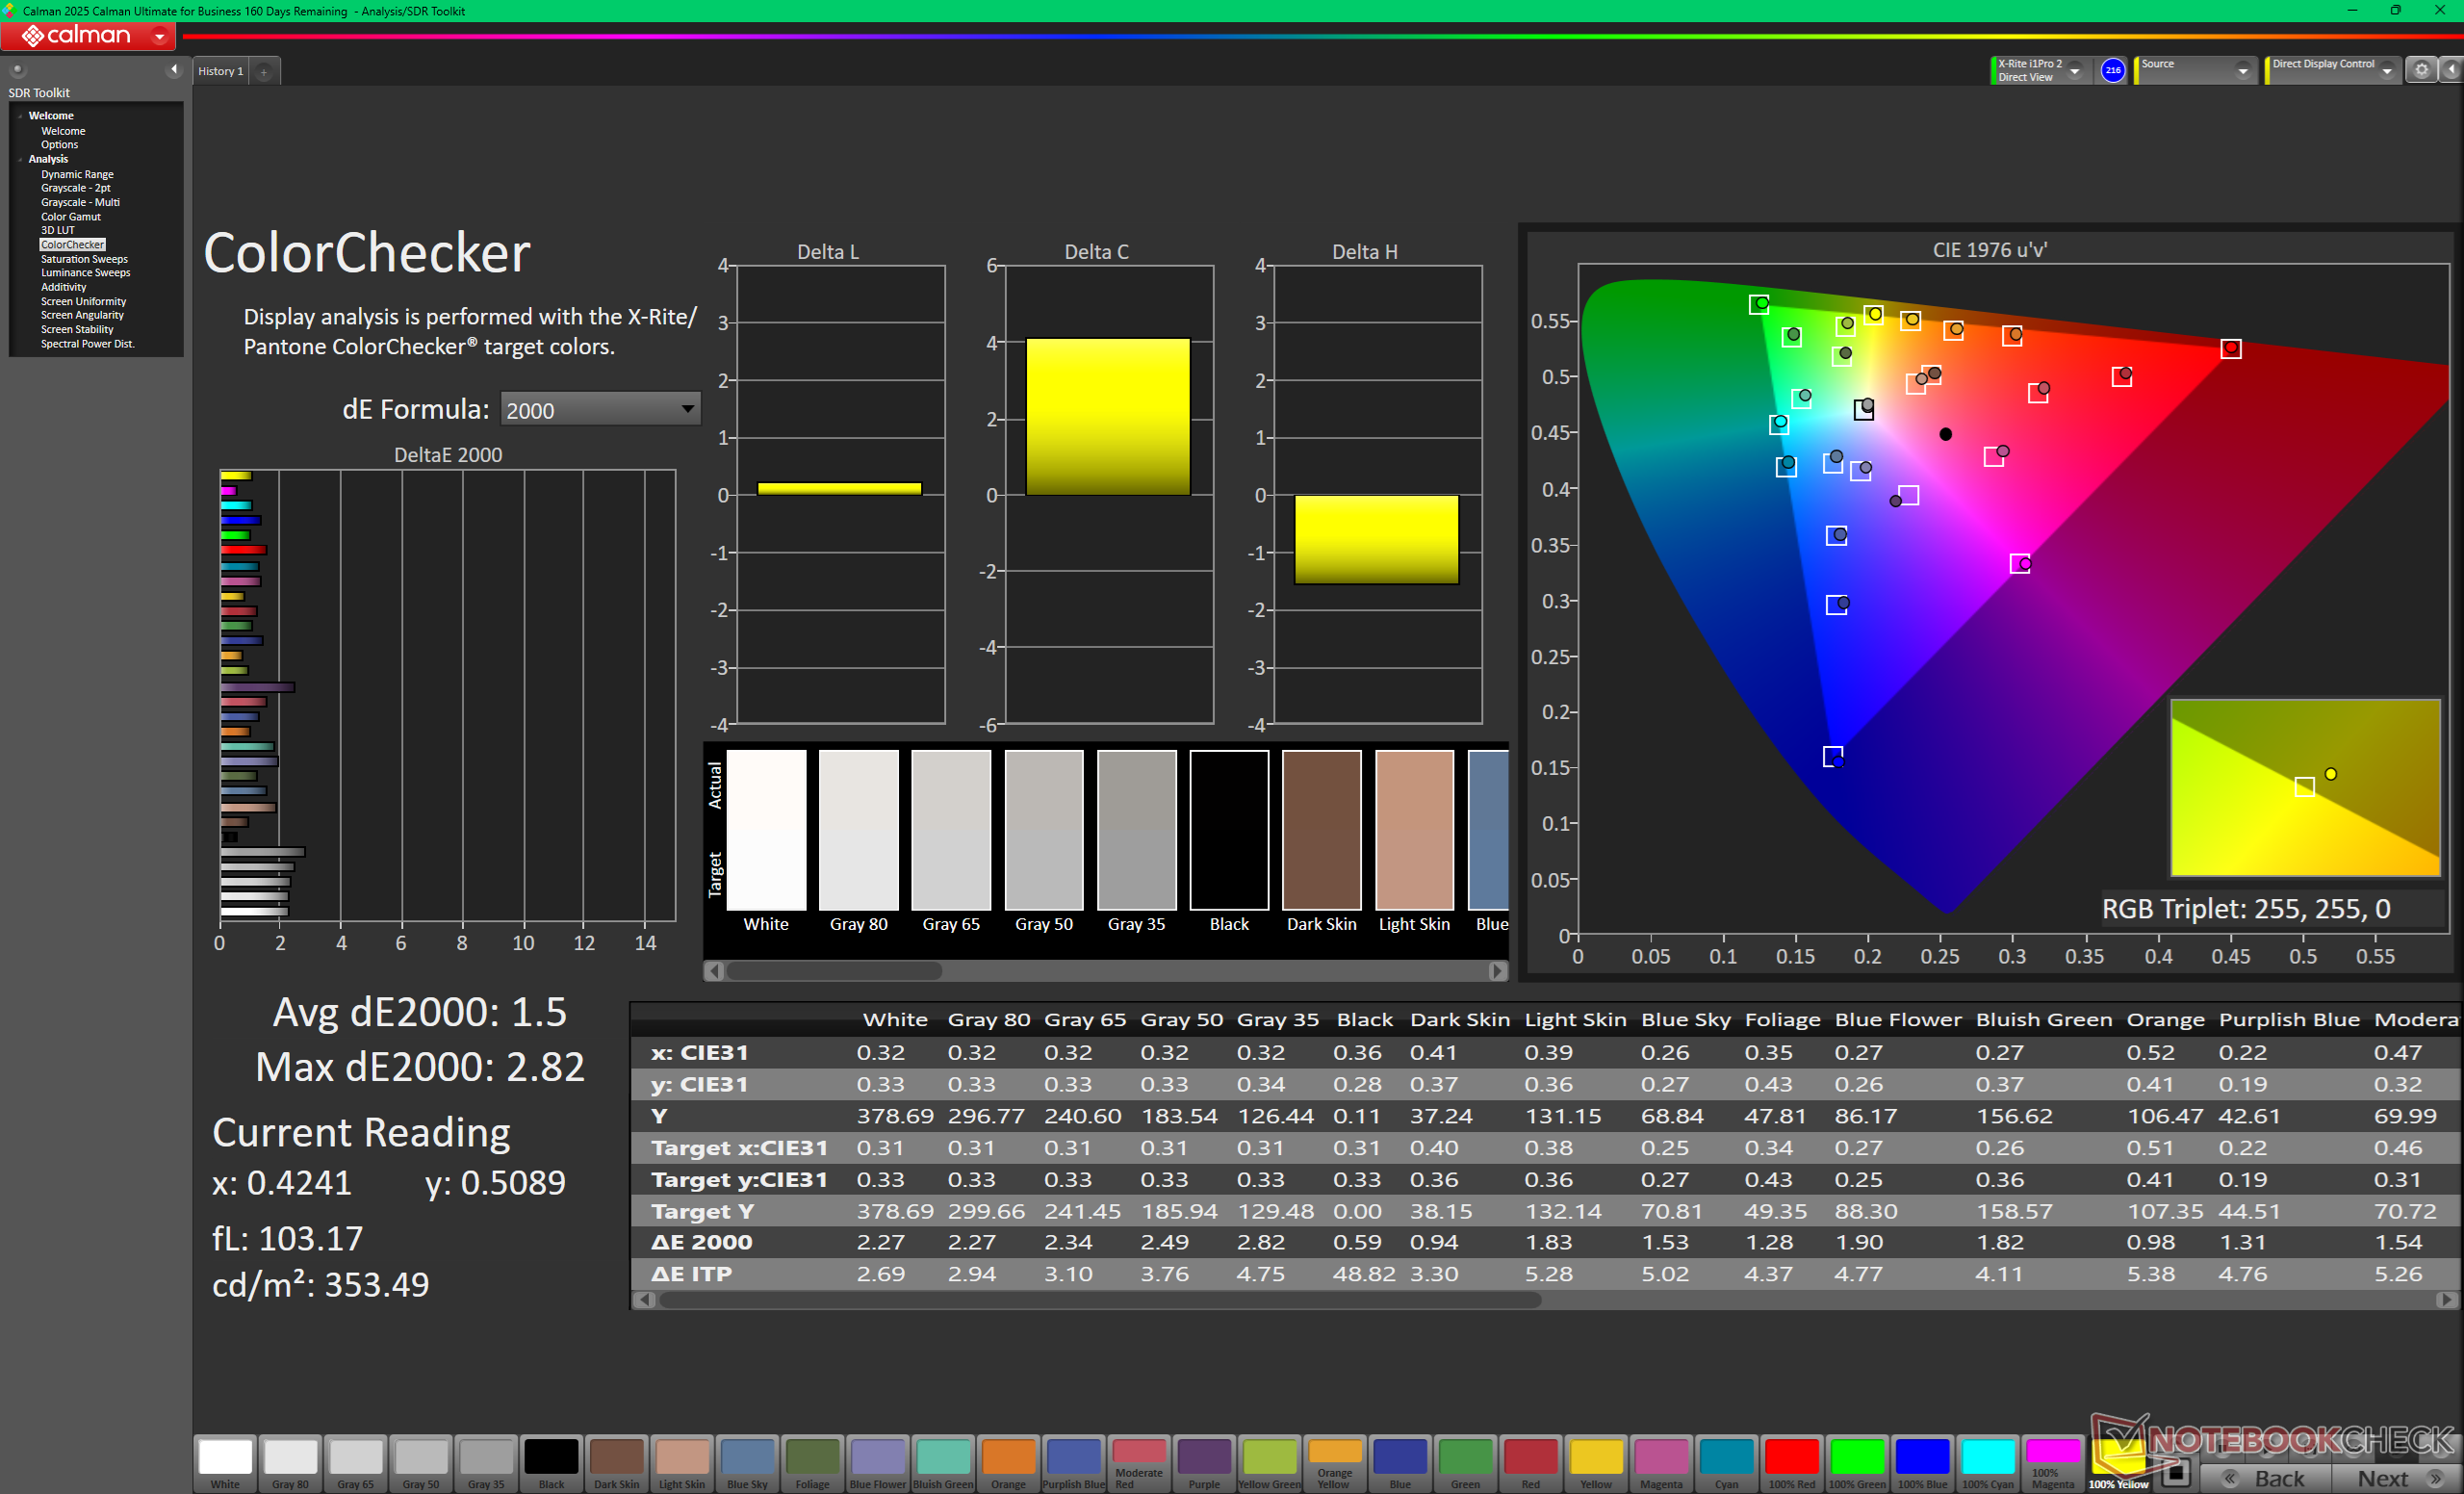Select the 100% Green patch button
The image size is (2464, 1494).
[x=1857, y=1463]
